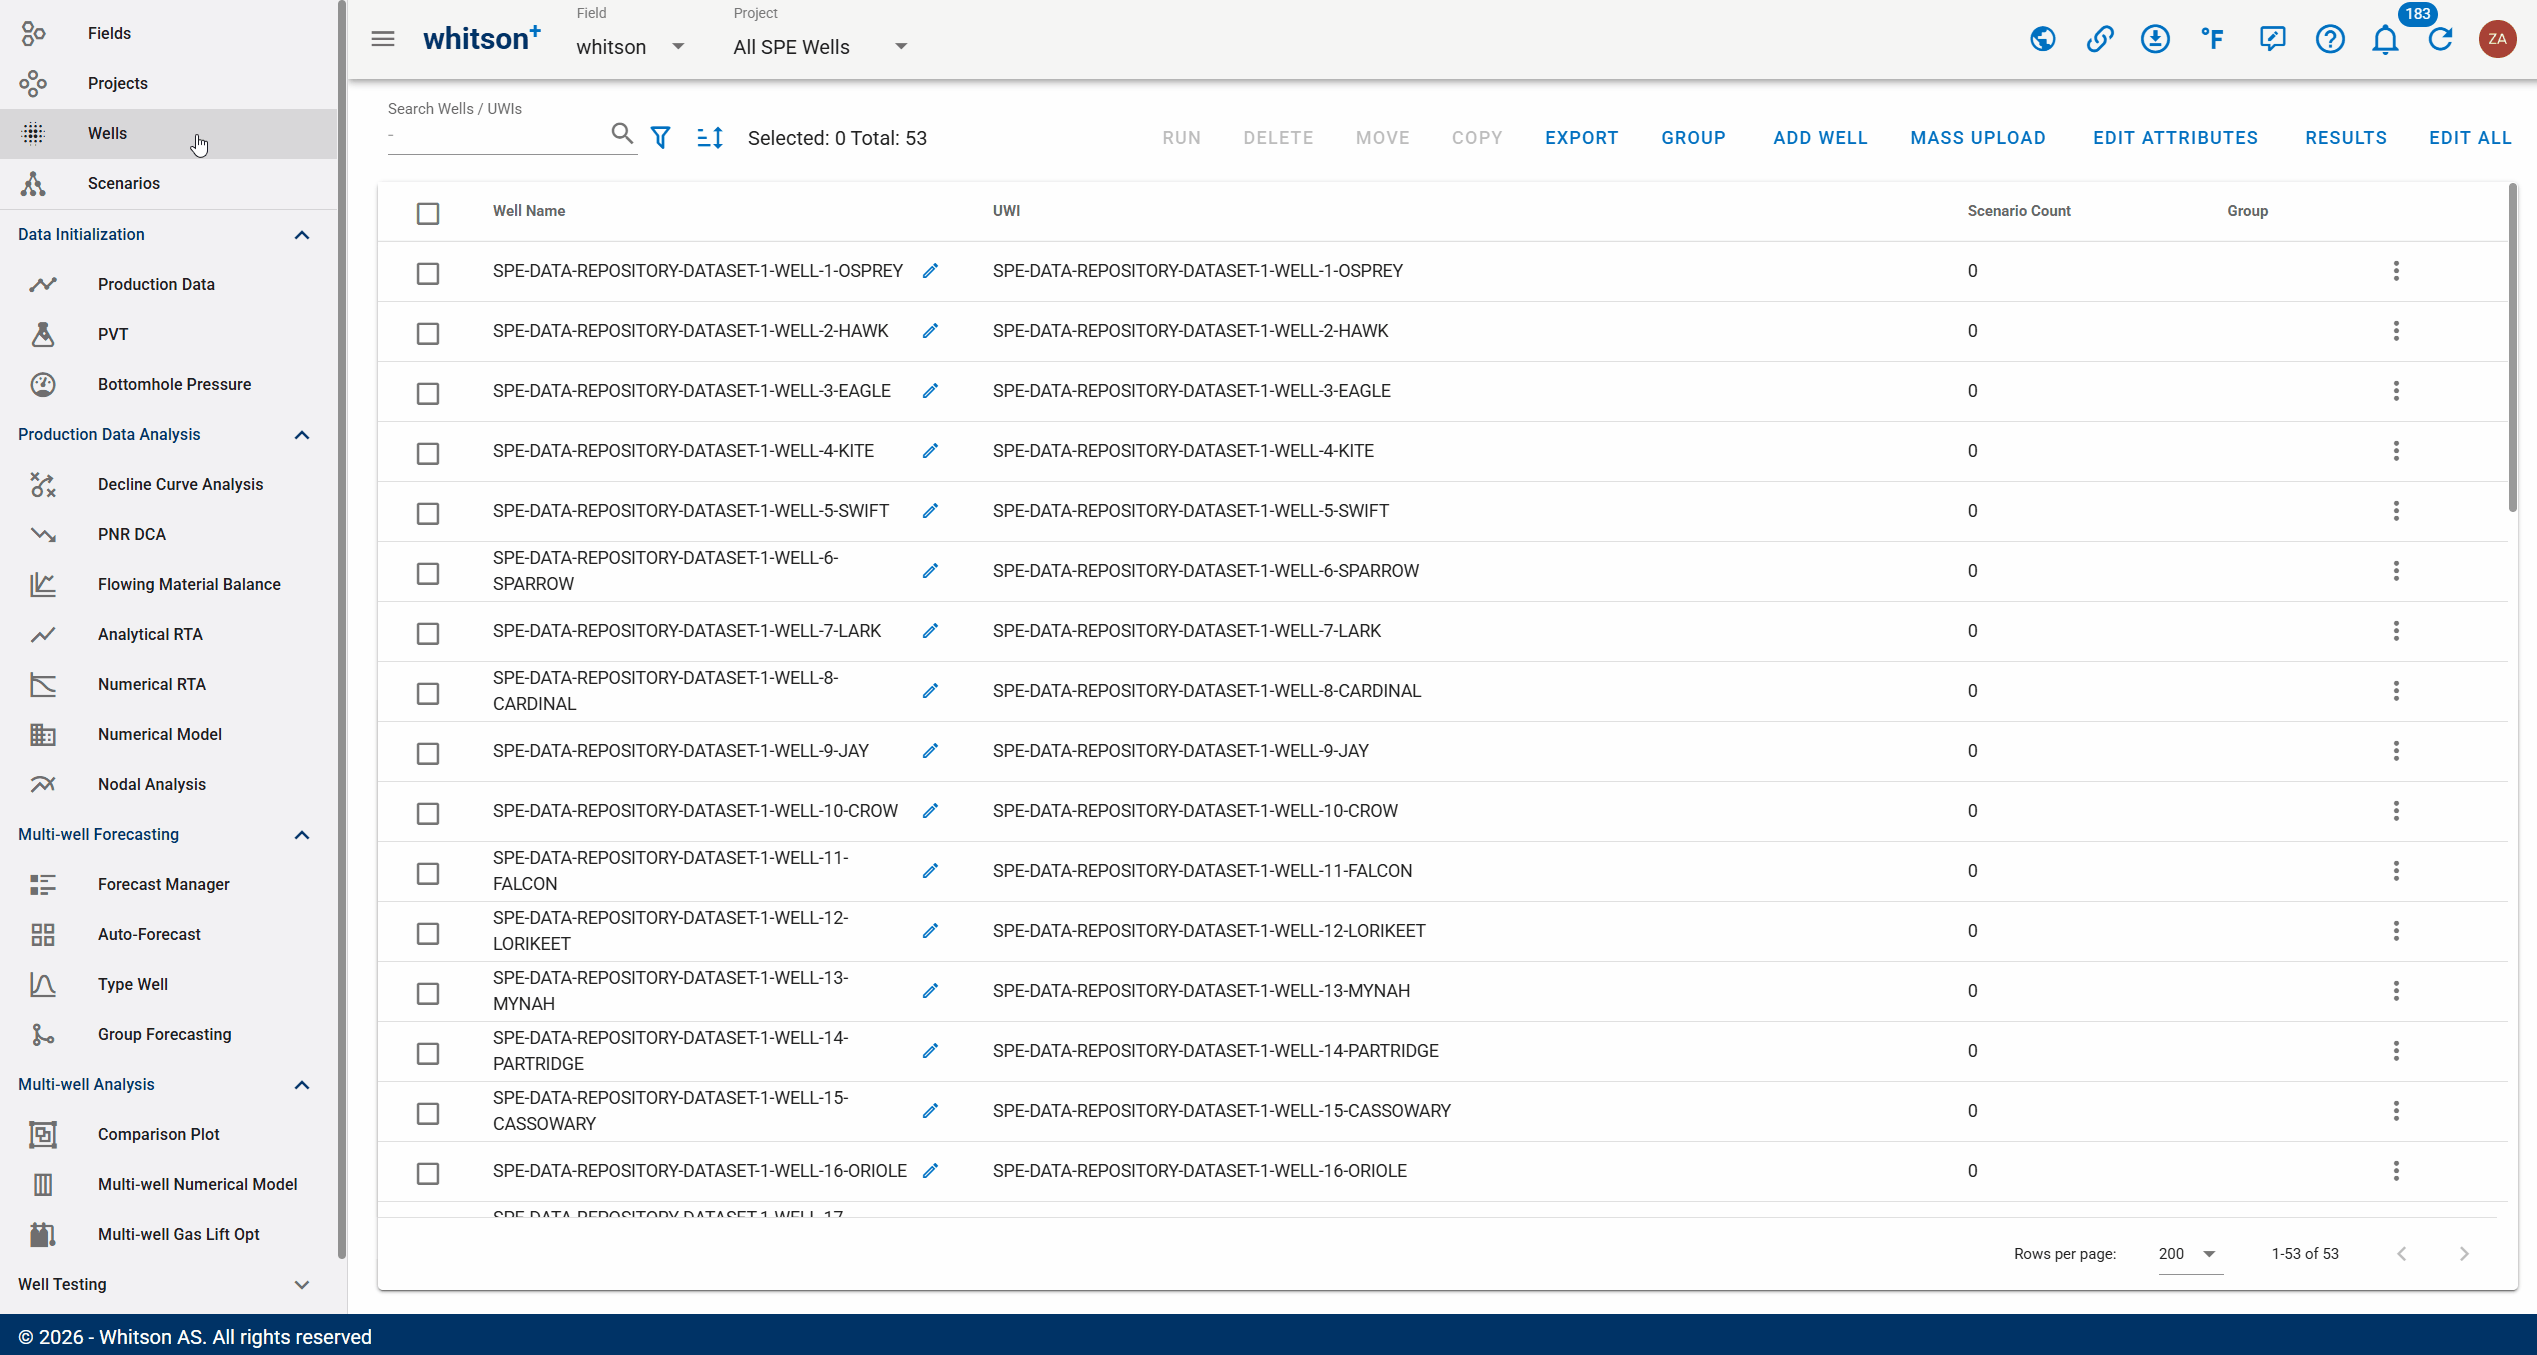This screenshot has height=1355, width=2537.
Task: Open Scenarios in the sidebar
Action: [168, 184]
